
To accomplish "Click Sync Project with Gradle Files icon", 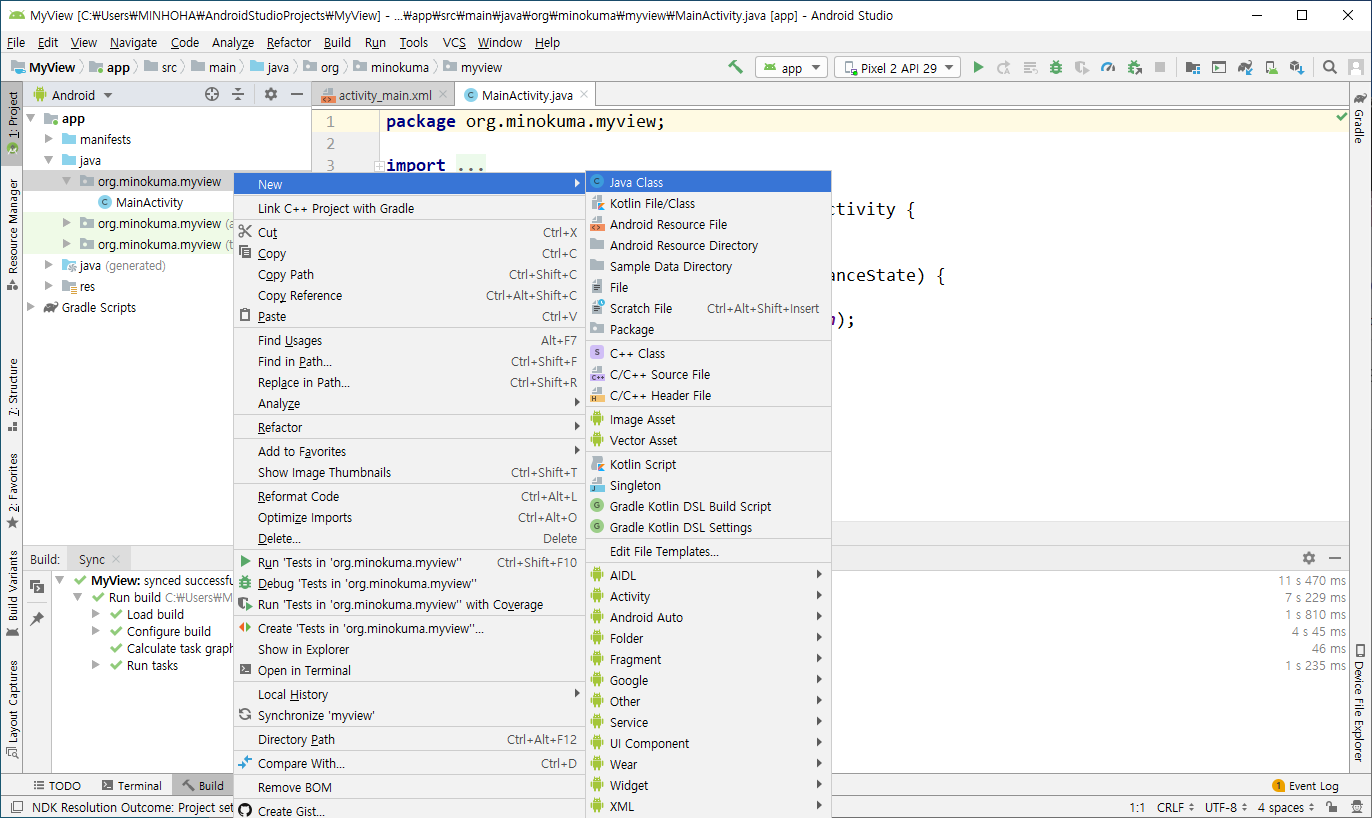I will coord(1245,67).
